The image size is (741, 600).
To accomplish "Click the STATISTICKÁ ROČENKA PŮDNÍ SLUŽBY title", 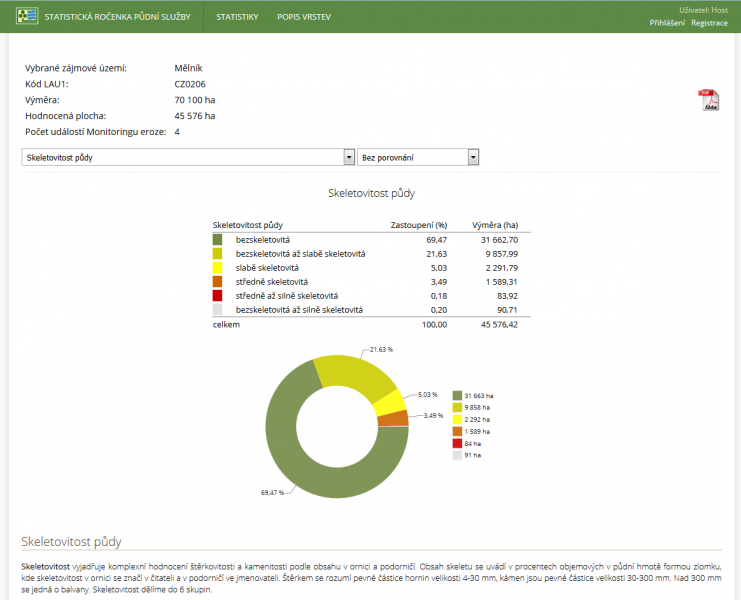I will pyautogui.click(x=120, y=17).
